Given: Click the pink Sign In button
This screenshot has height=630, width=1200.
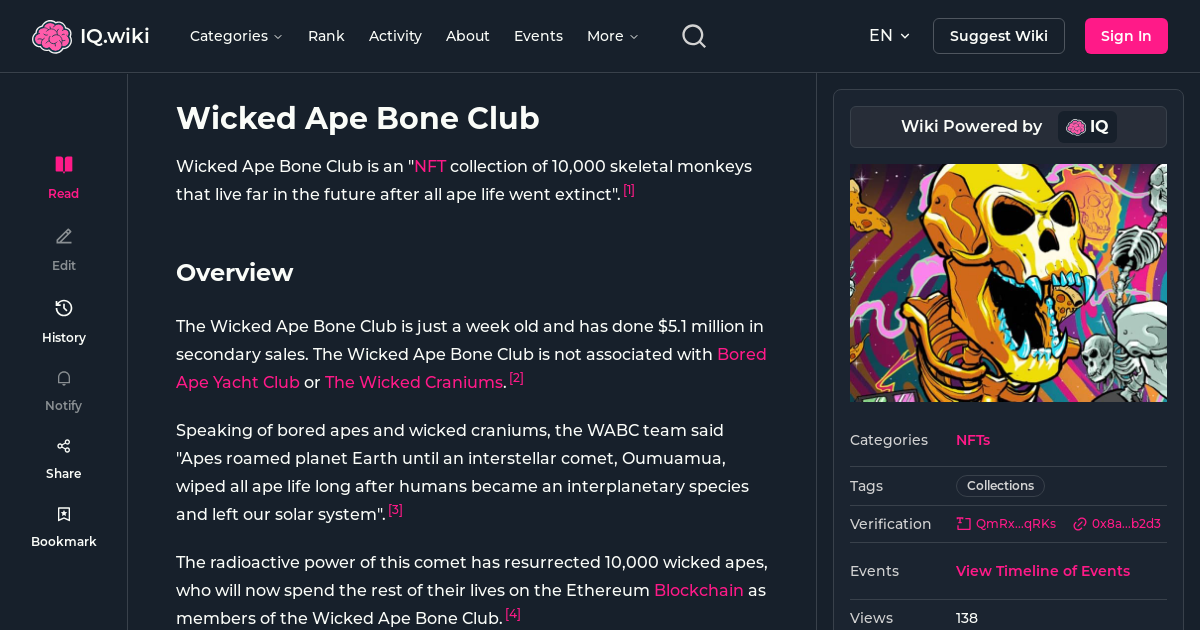Looking at the screenshot, I should click(x=1126, y=35).
